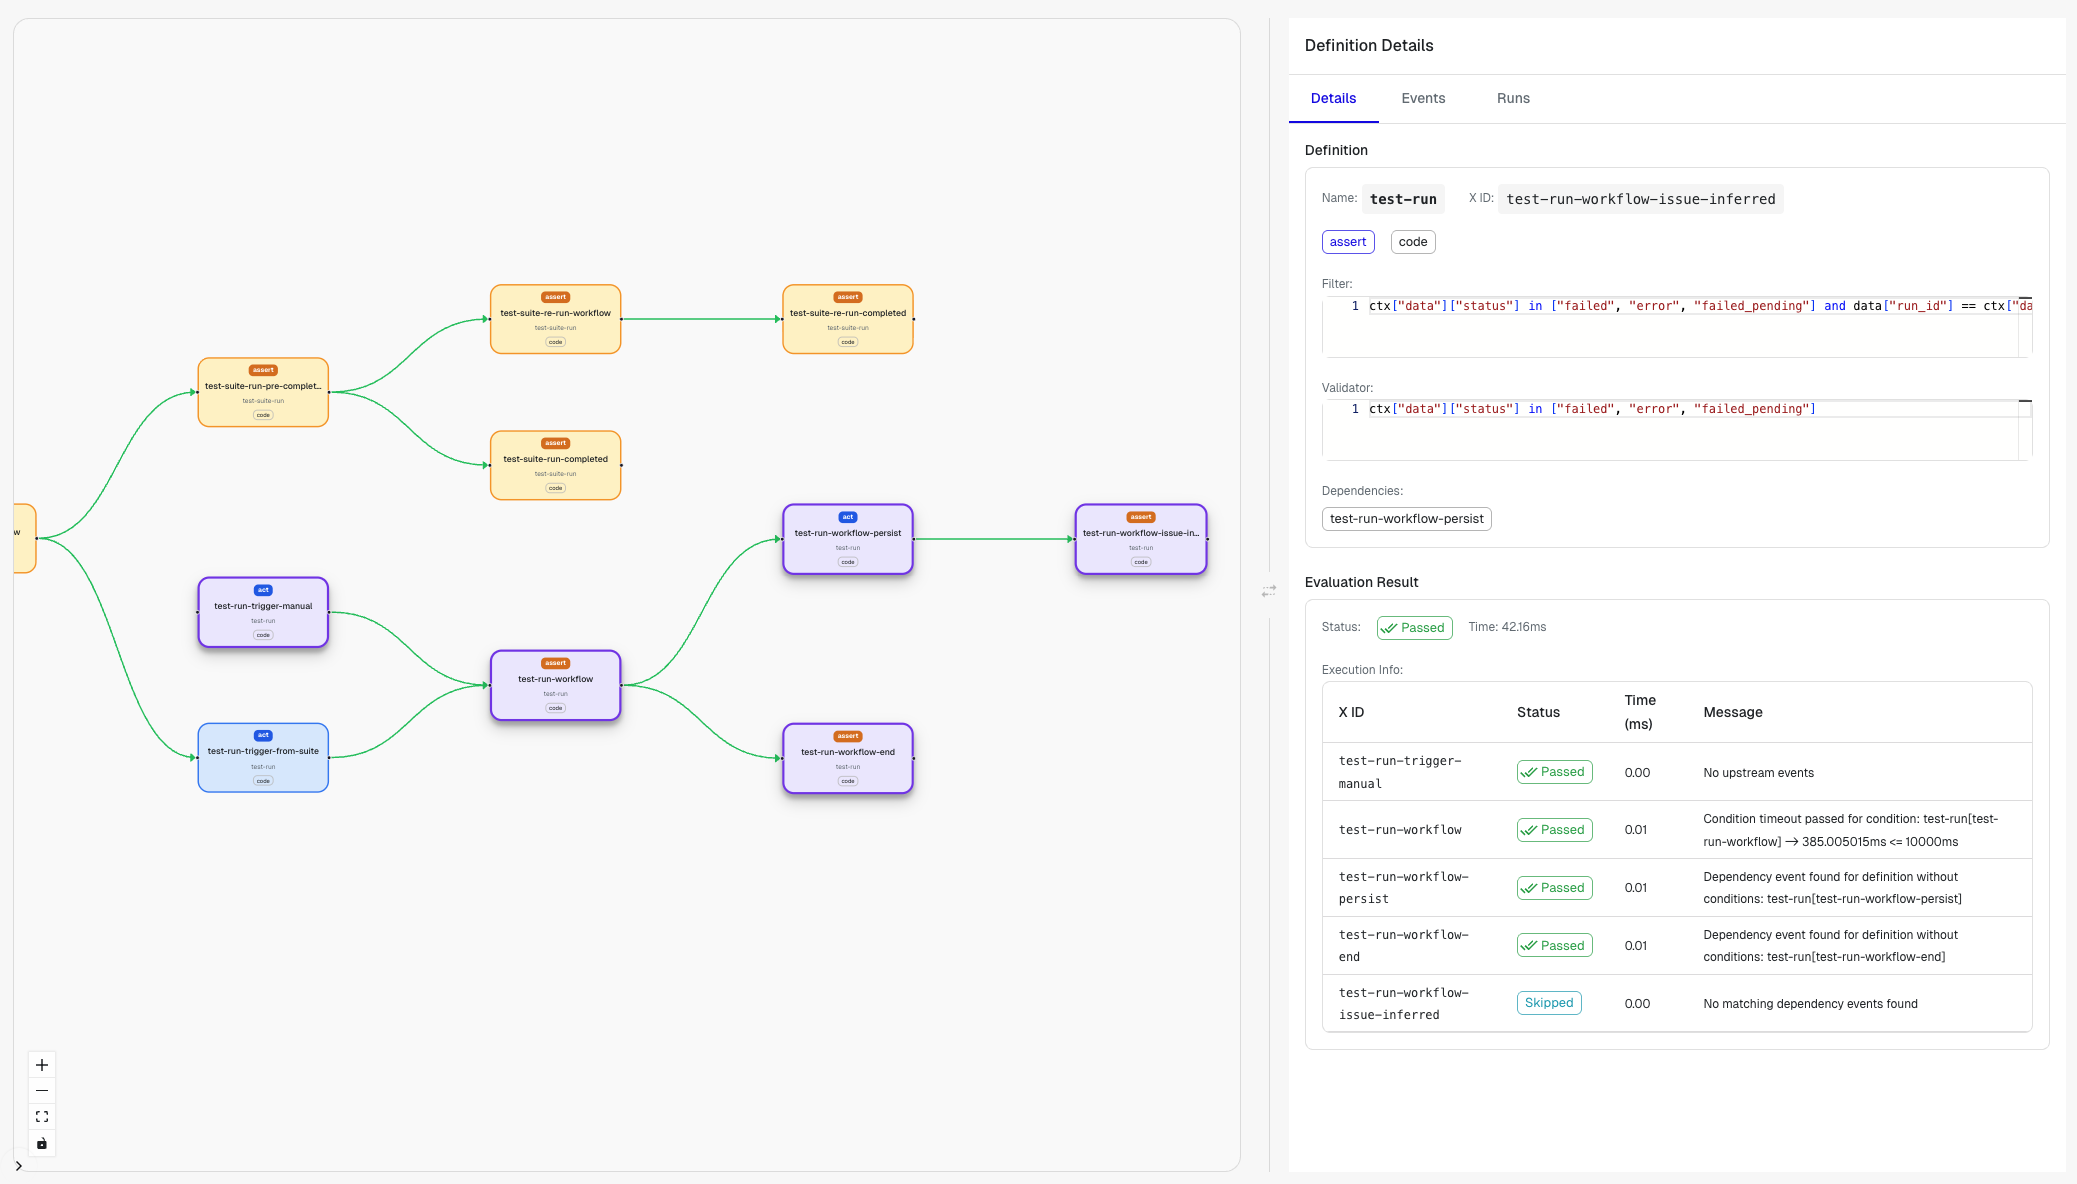2077x1184 pixels.
Task: Expand the collapsed sidebar with the chevron
Action: [18, 1166]
